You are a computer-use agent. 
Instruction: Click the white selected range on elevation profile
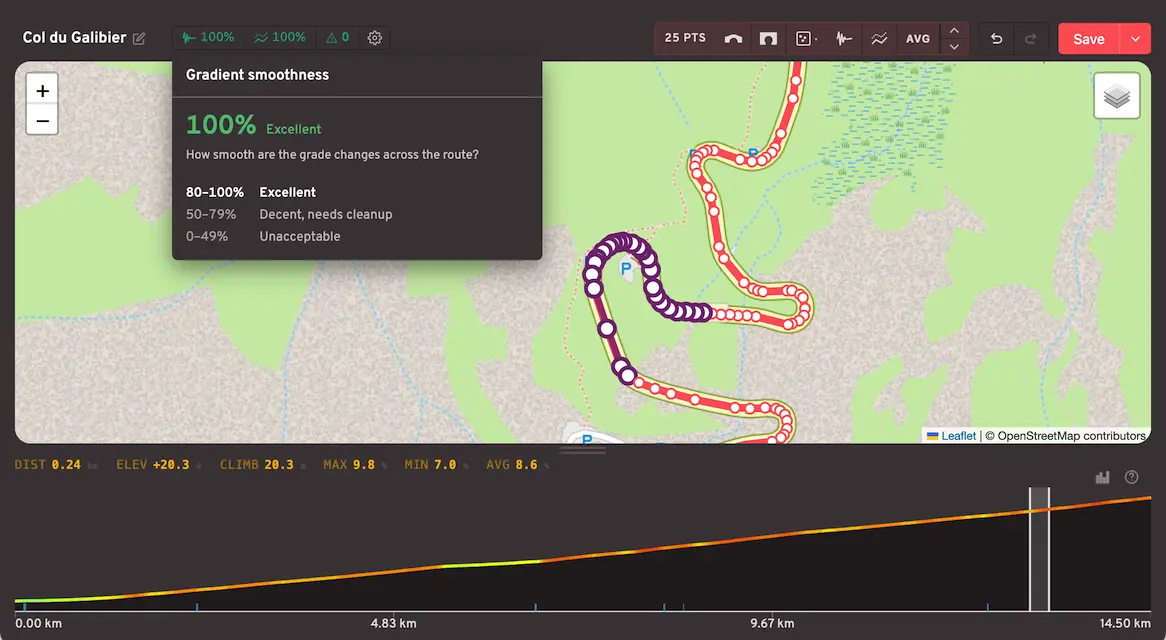(1039, 549)
